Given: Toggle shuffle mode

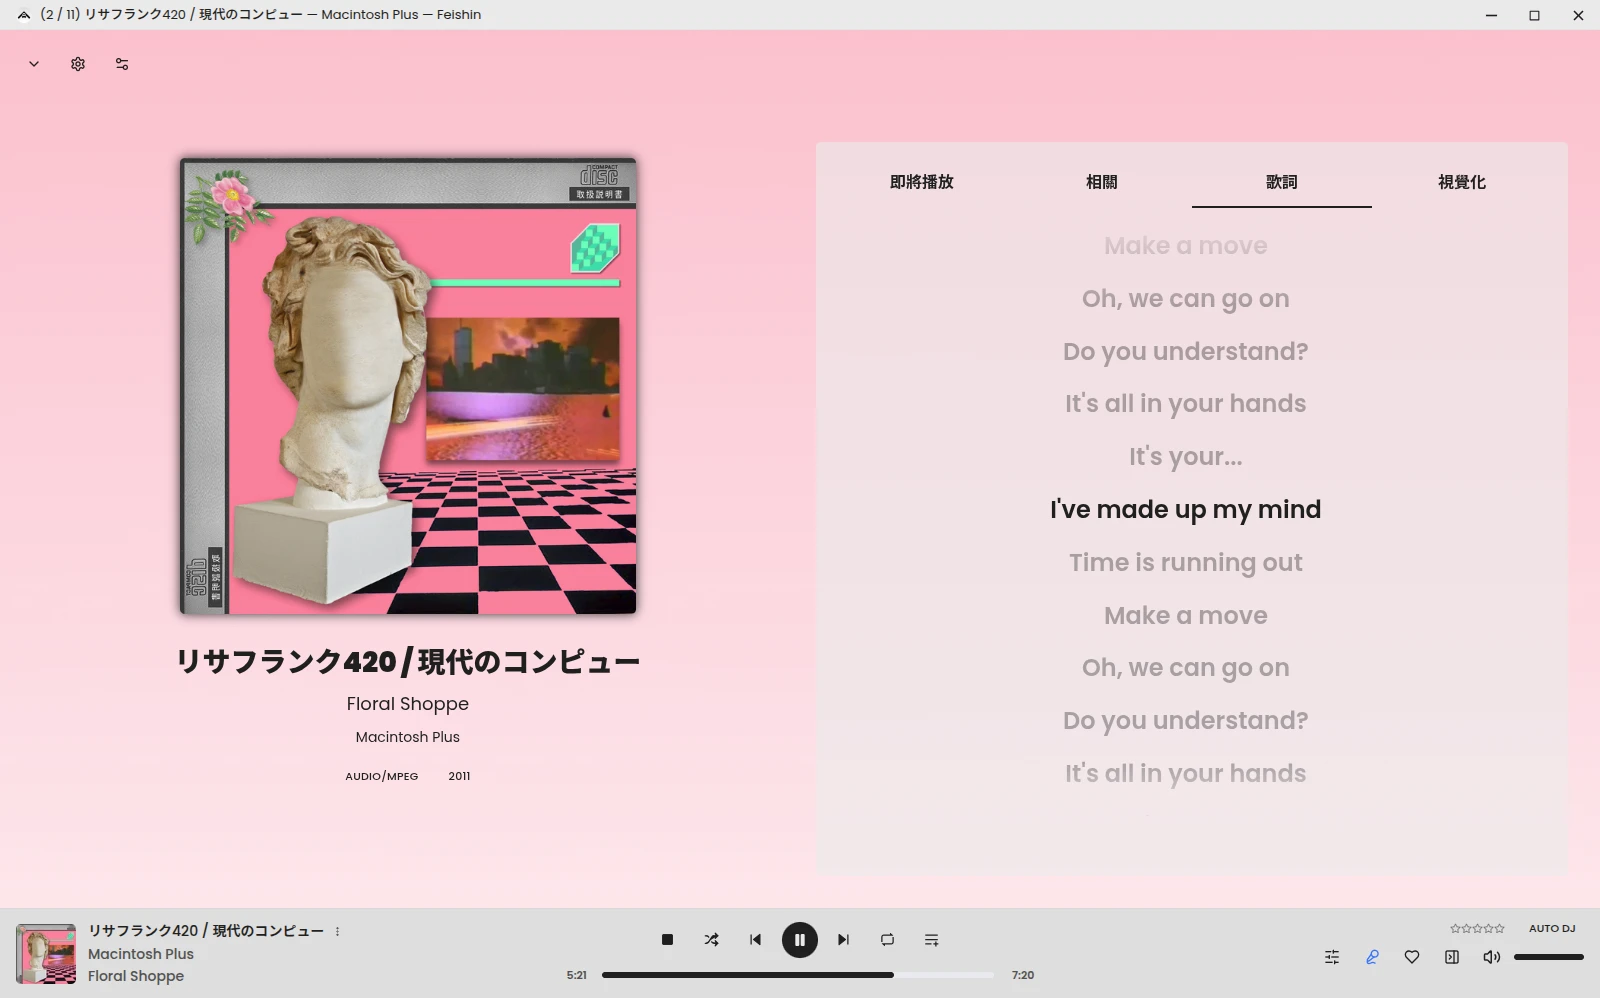Looking at the screenshot, I should pyautogui.click(x=711, y=940).
